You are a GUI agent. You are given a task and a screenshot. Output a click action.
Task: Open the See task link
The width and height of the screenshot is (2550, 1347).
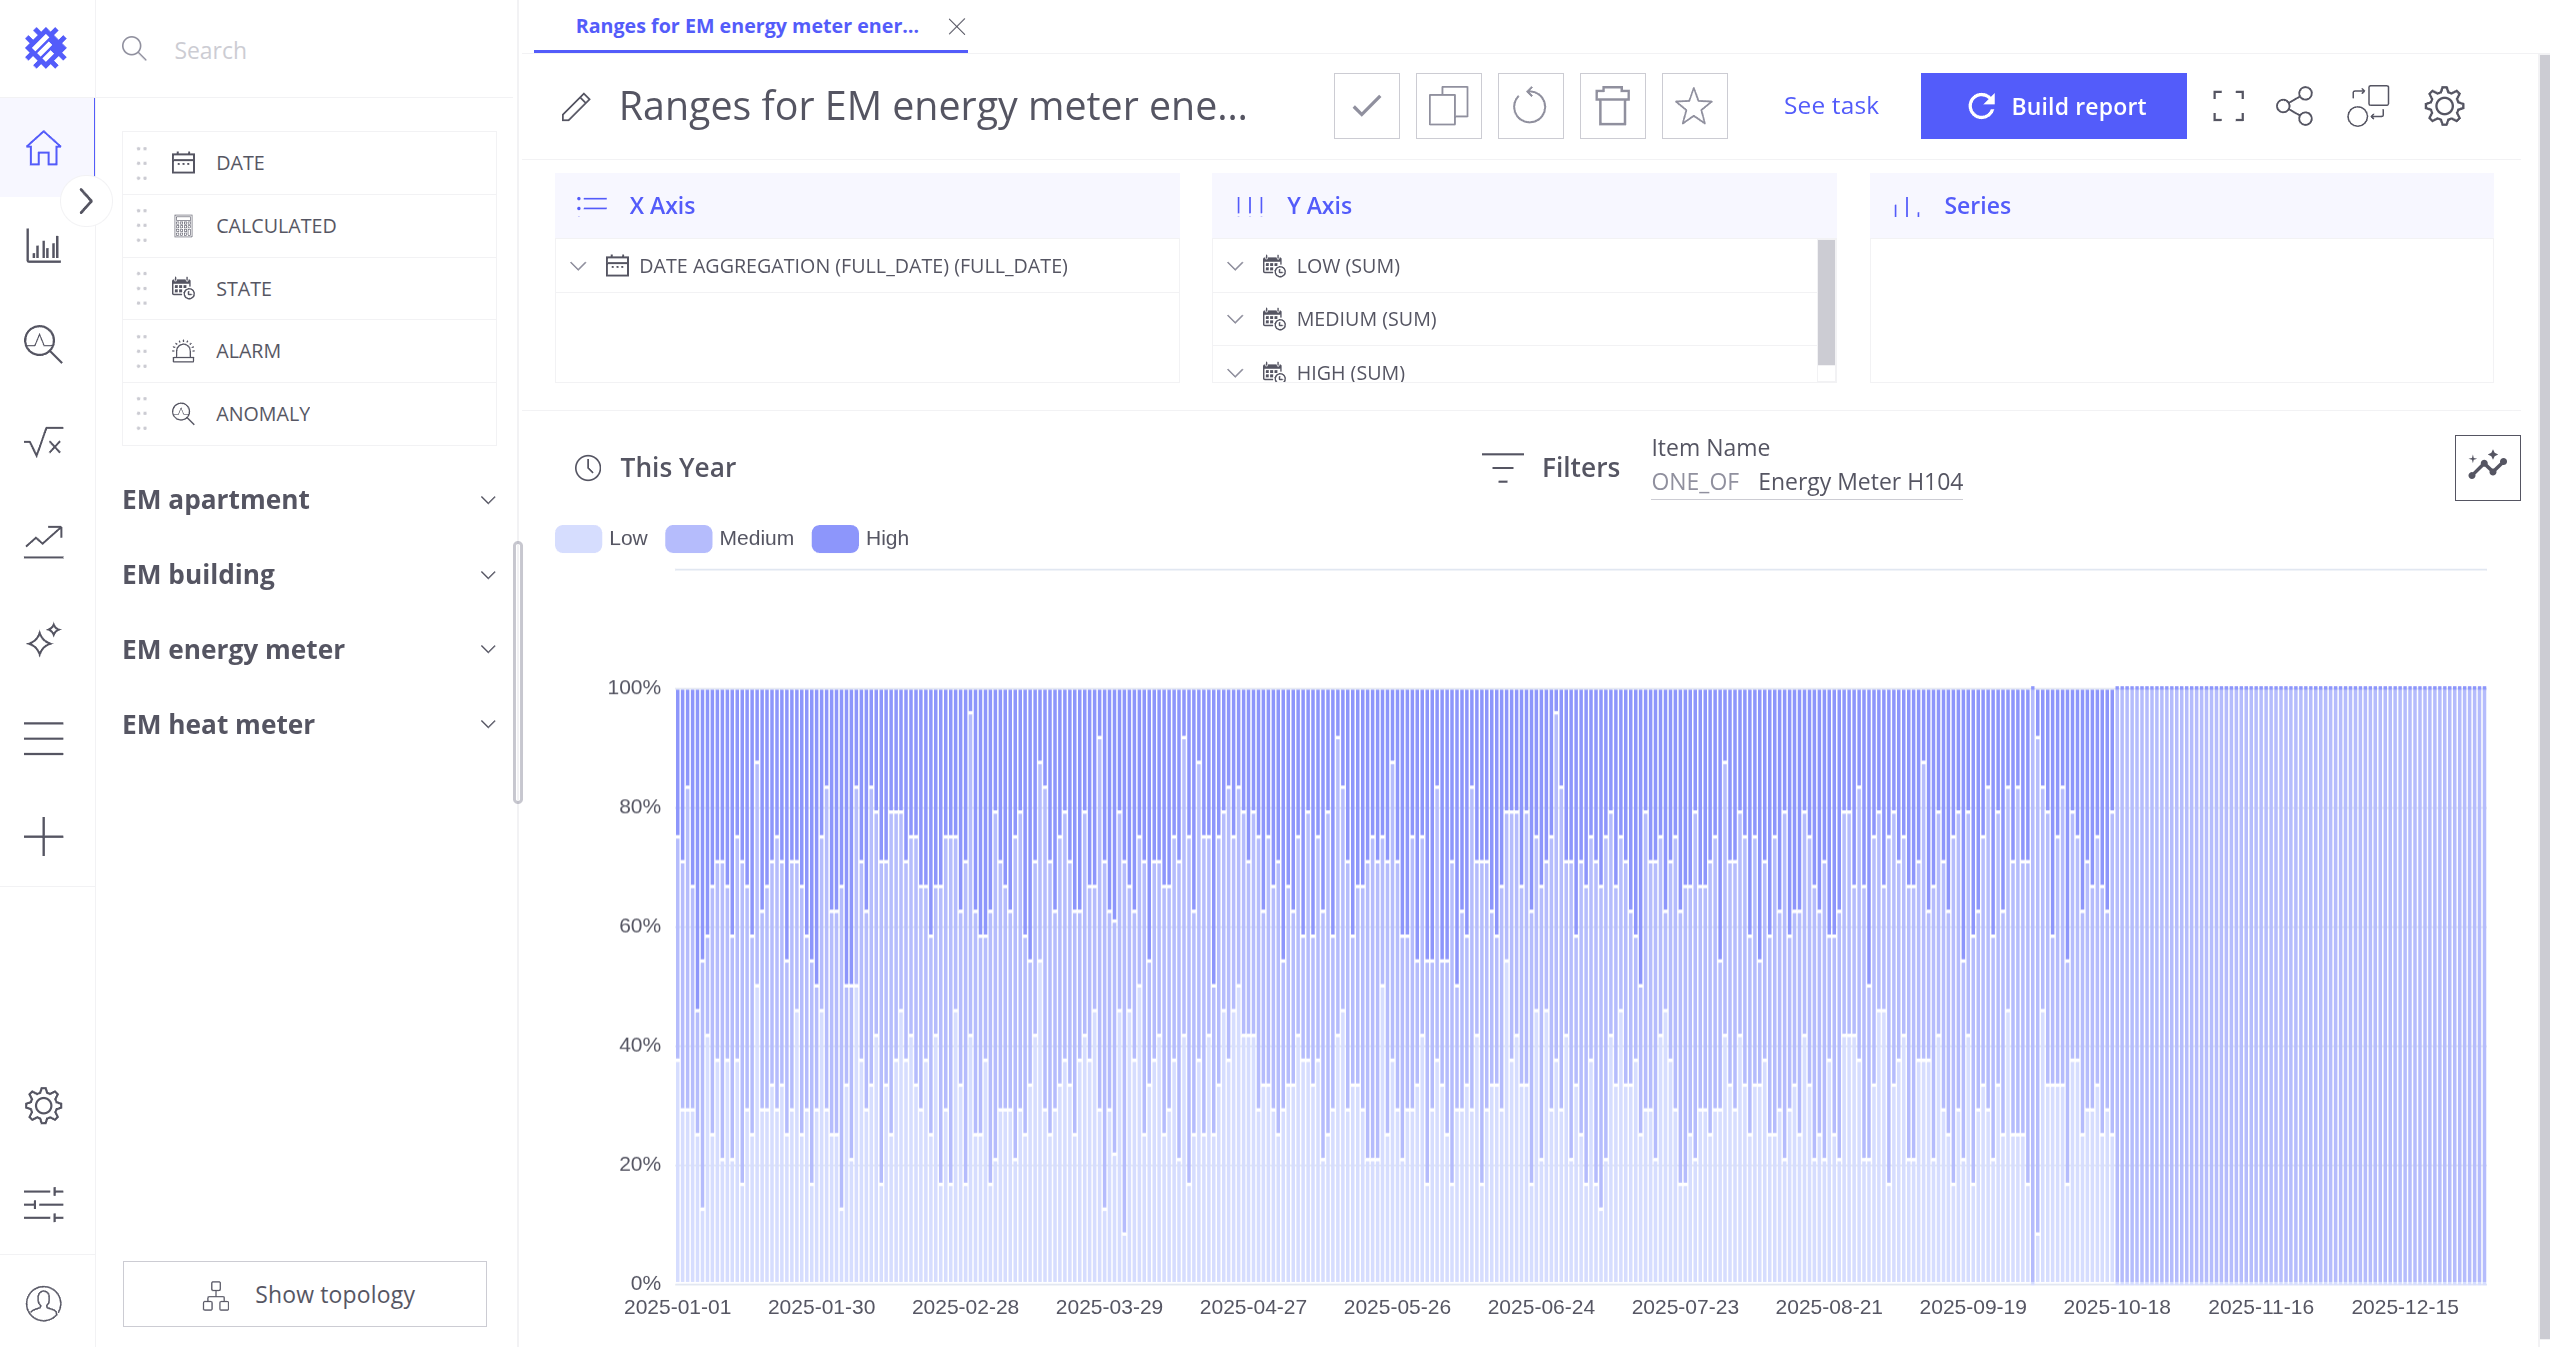1830,106
